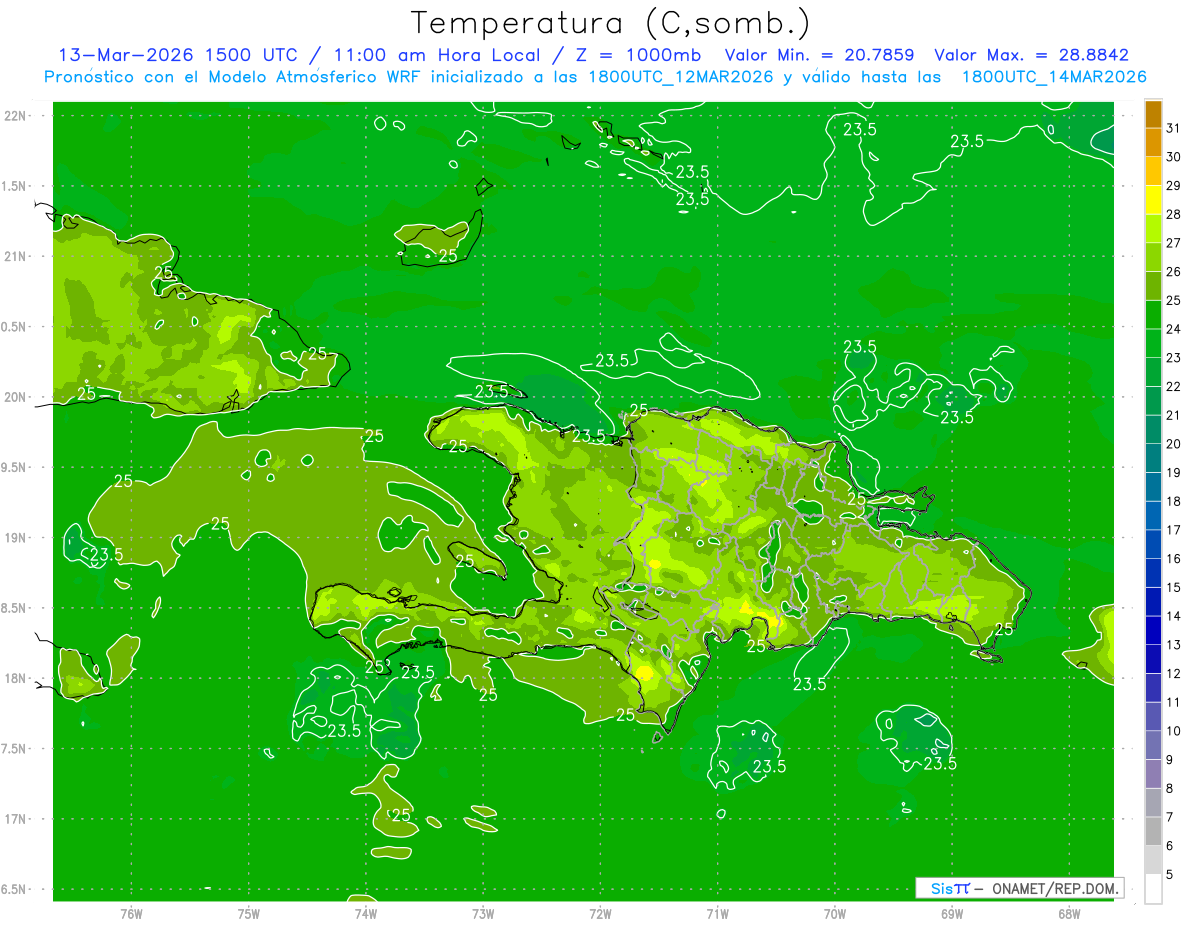Click the '1.5N' latitude axis label

(14, 186)
